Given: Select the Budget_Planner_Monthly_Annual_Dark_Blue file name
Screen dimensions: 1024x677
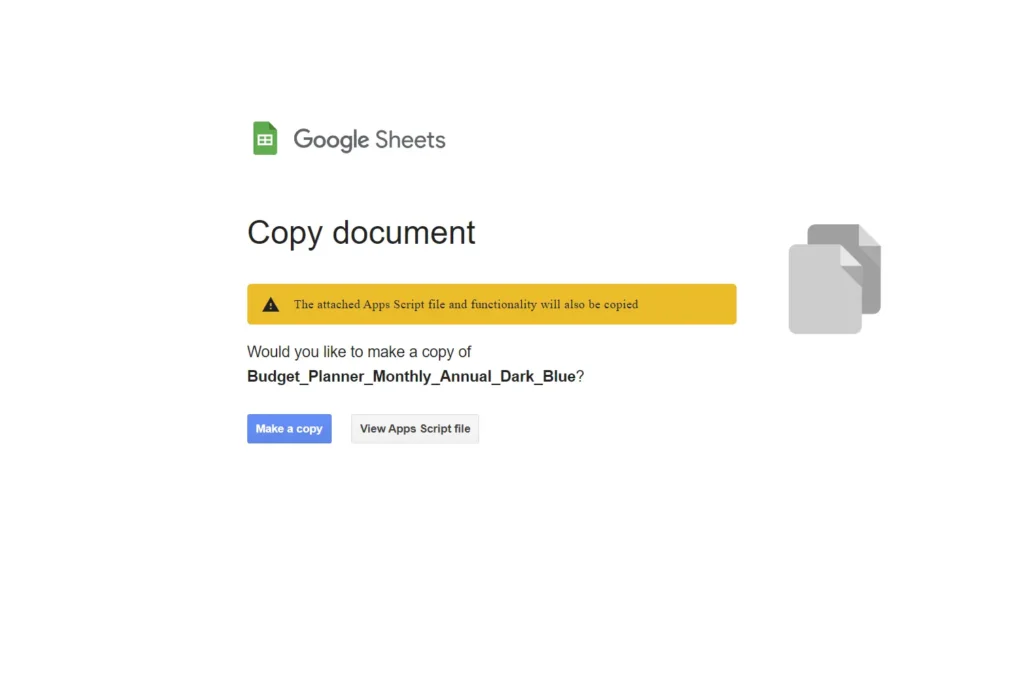Looking at the screenshot, I should click(411, 377).
